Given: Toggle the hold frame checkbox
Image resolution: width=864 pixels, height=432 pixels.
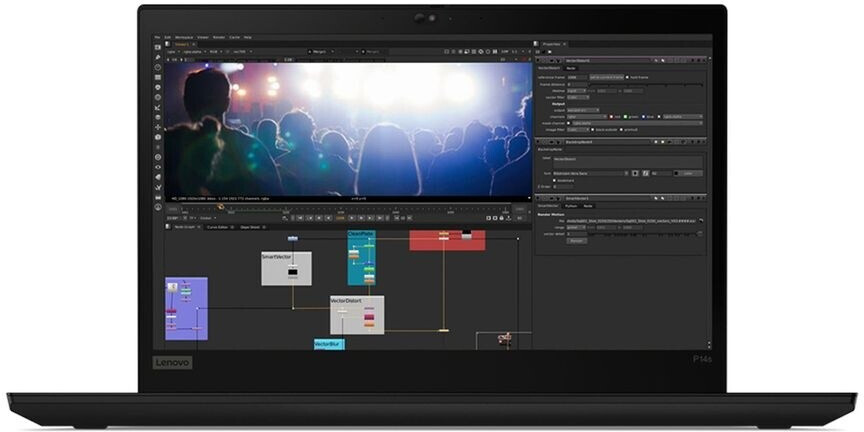Looking at the screenshot, I should 629,76.
